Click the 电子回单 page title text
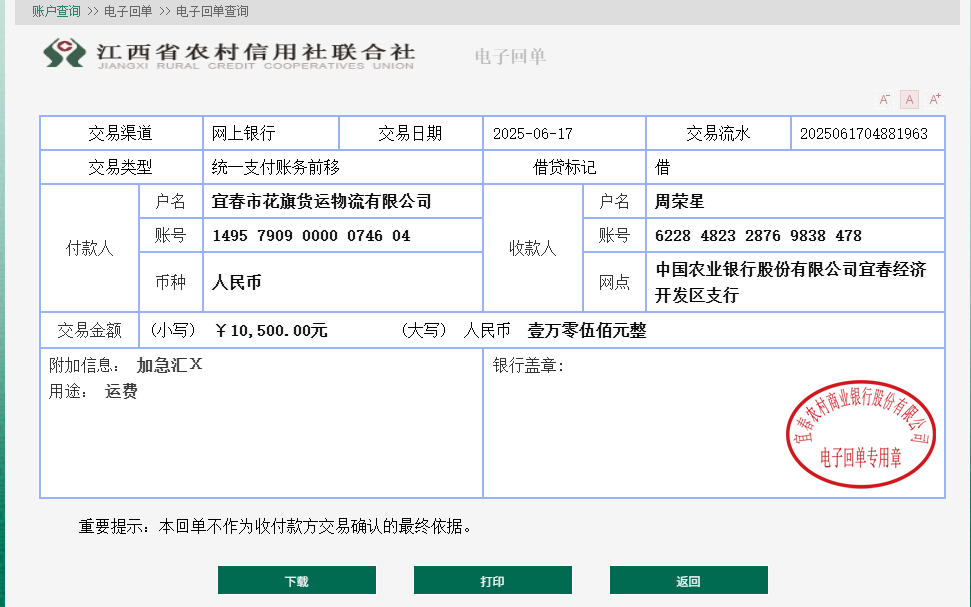 (x=510, y=56)
